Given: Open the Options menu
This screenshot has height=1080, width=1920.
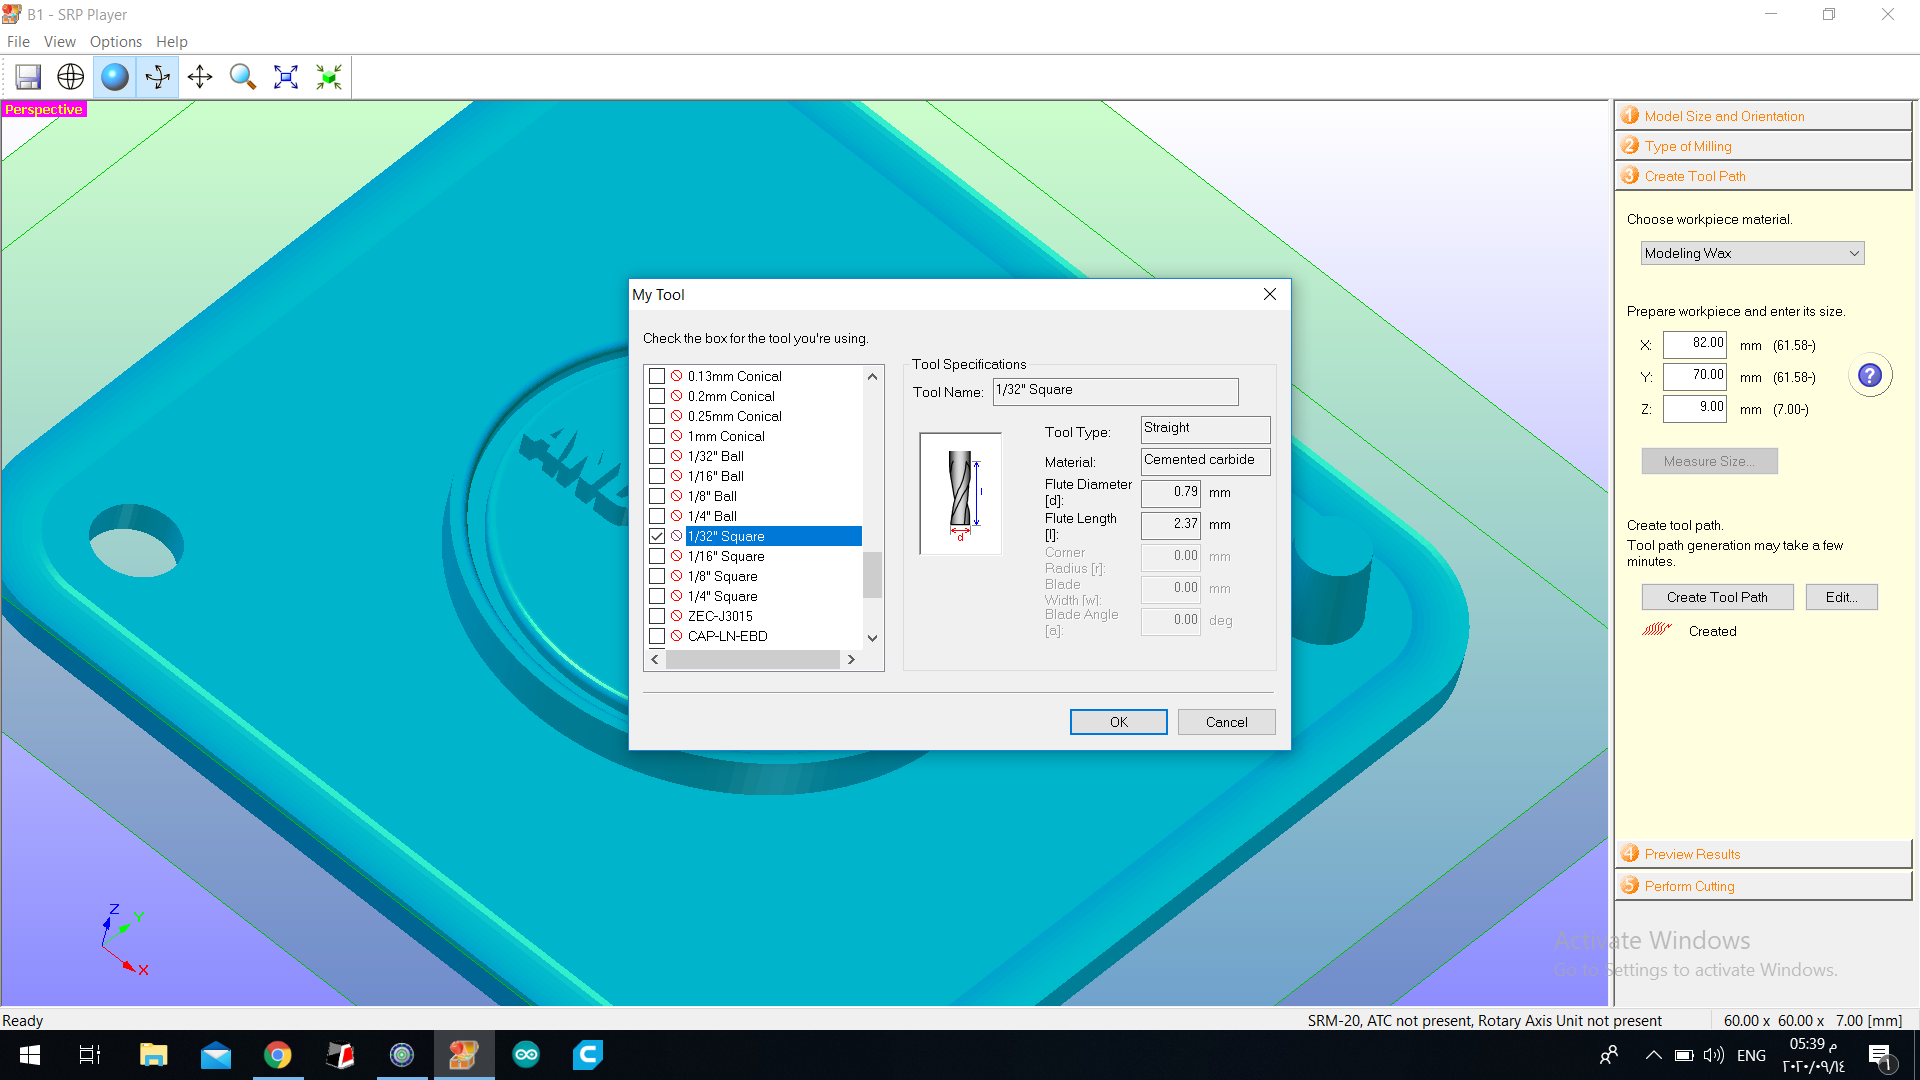Looking at the screenshot, I should pos(115,42).
